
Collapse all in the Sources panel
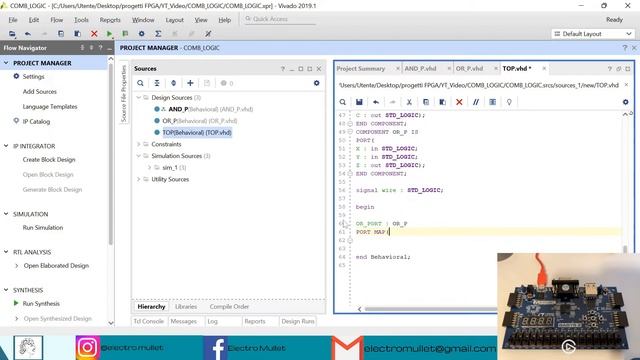click(157, 83)
